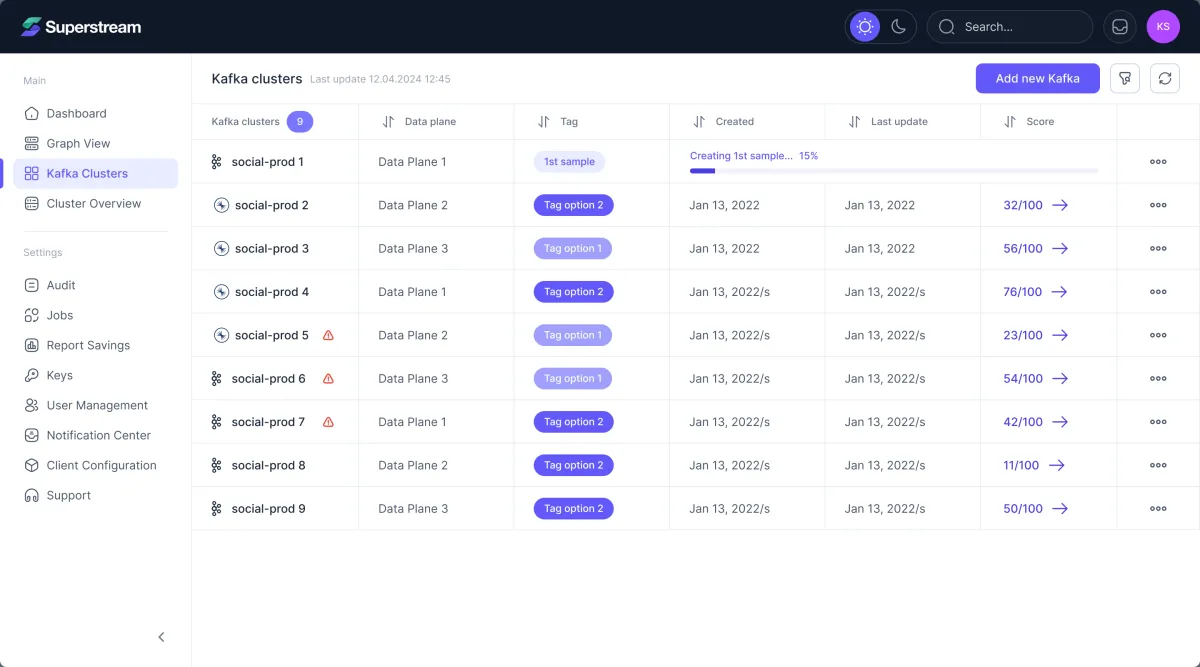Screen dimensions: 1200x667
Task: Switch to dark mode with the moon toggle
Action: pyautogui.click(x=898, y=27)
